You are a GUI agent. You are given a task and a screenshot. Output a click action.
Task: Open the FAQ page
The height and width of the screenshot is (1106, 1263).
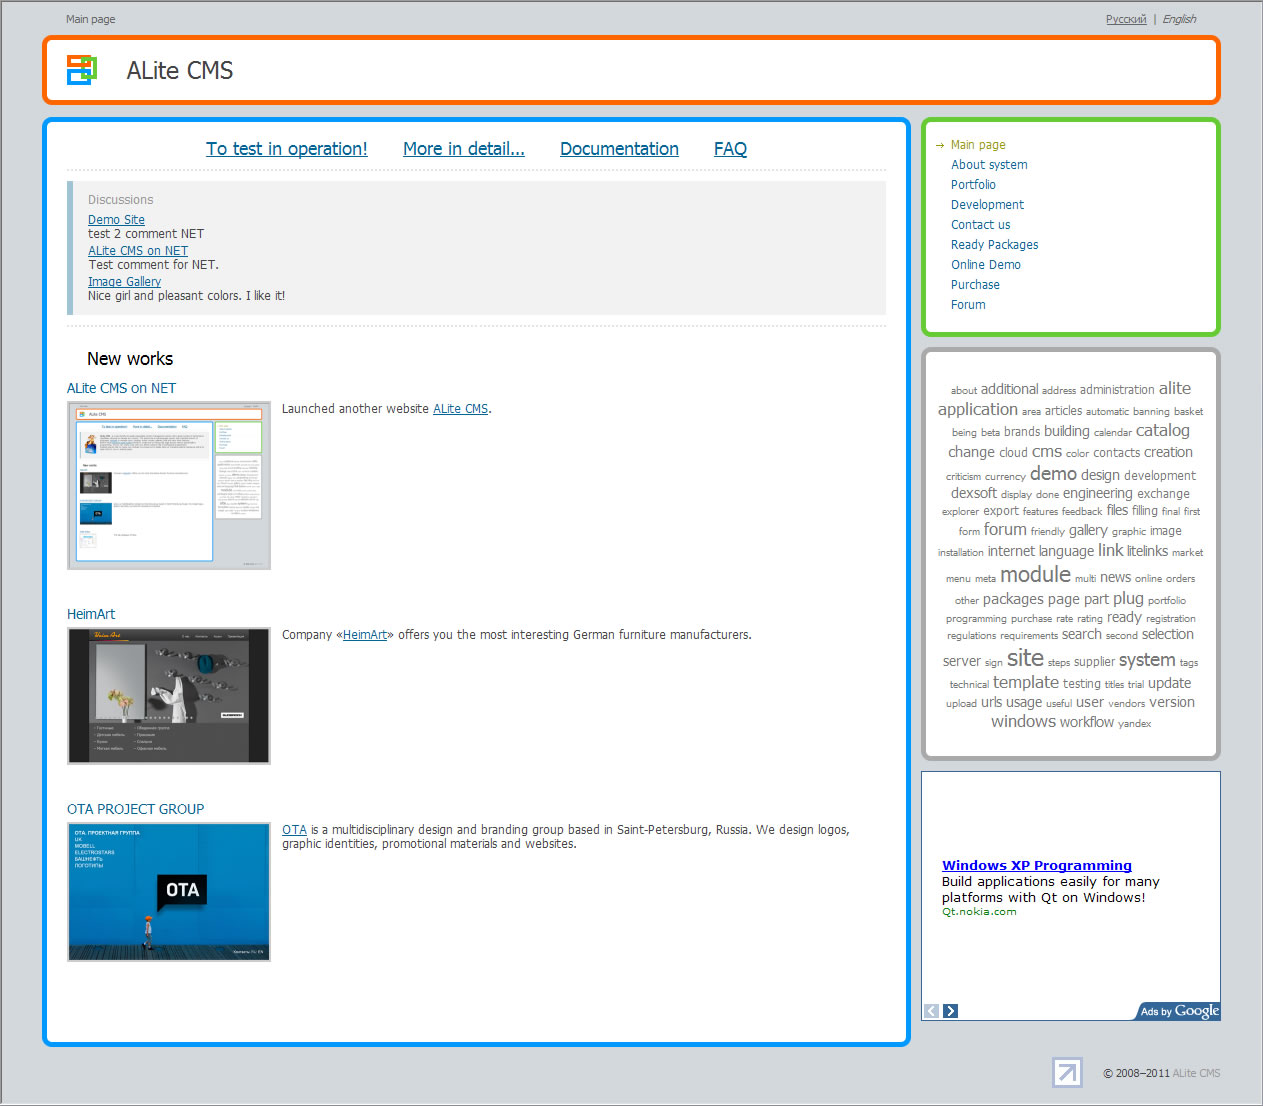click(x=730, y=149)
